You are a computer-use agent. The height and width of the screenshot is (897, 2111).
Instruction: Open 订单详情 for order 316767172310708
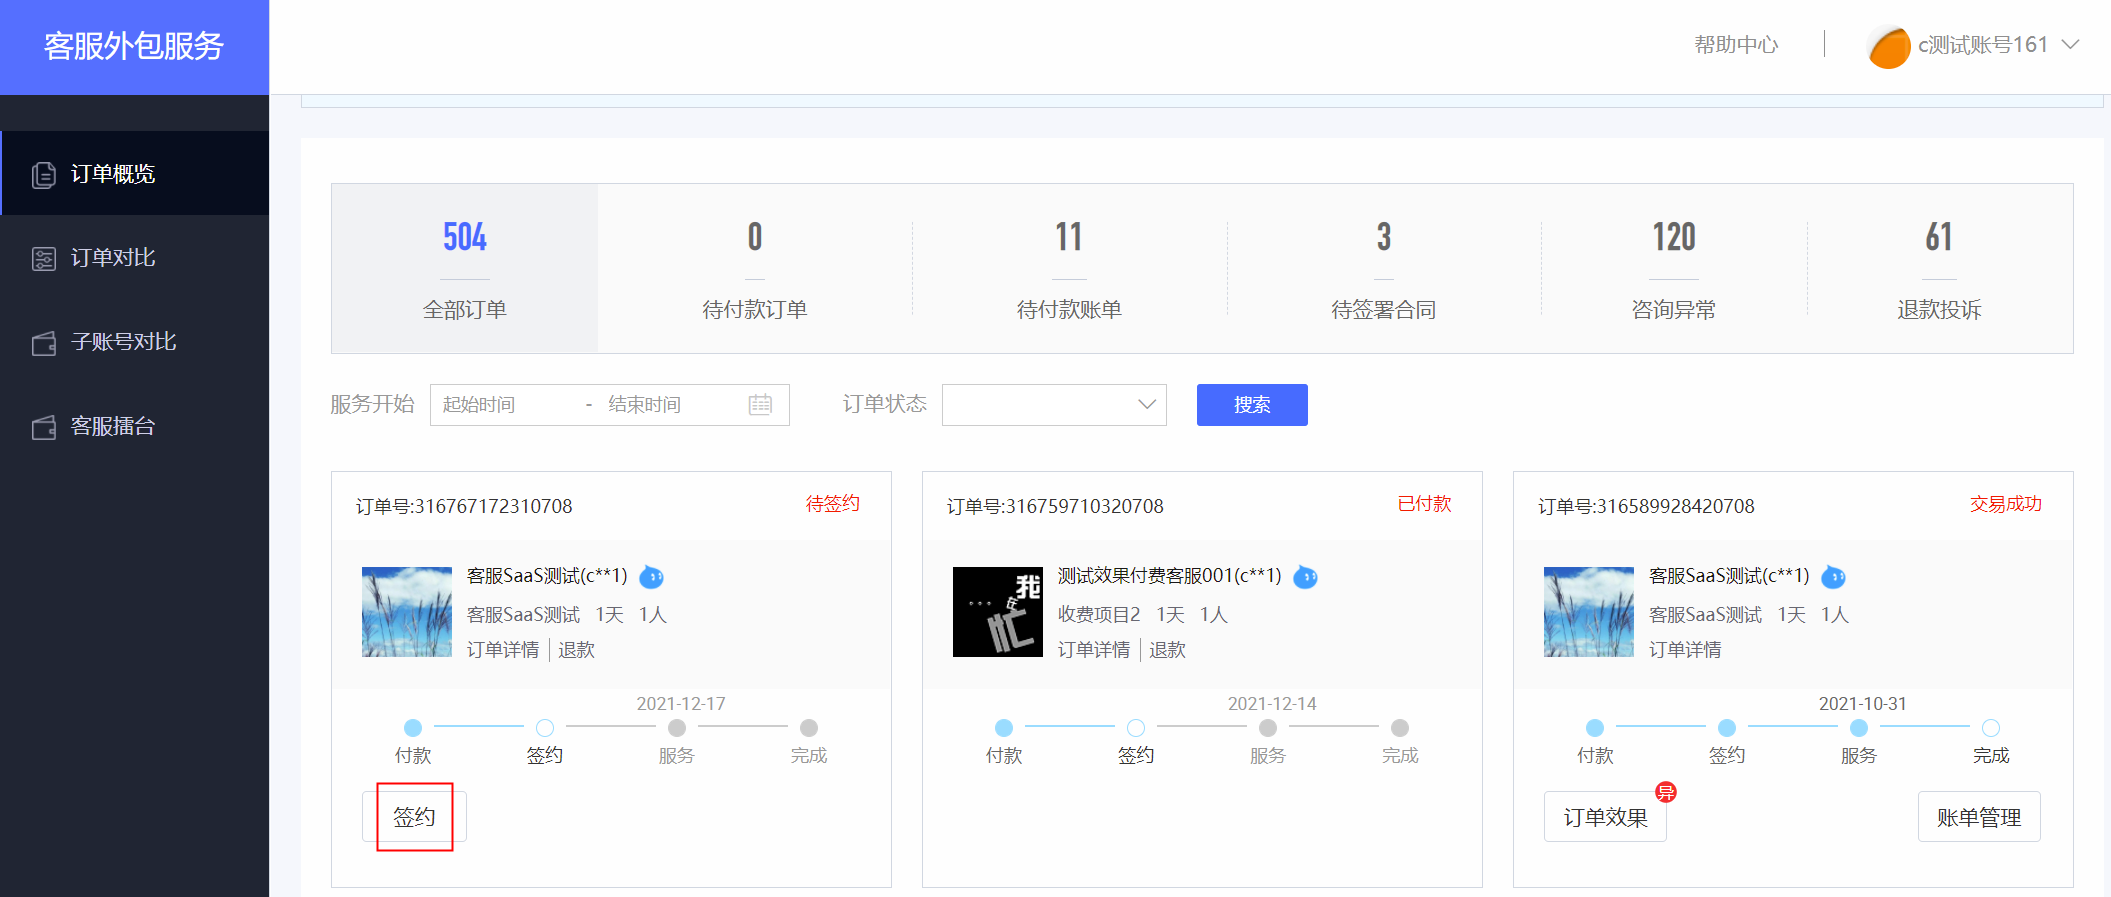coord(503,650)
